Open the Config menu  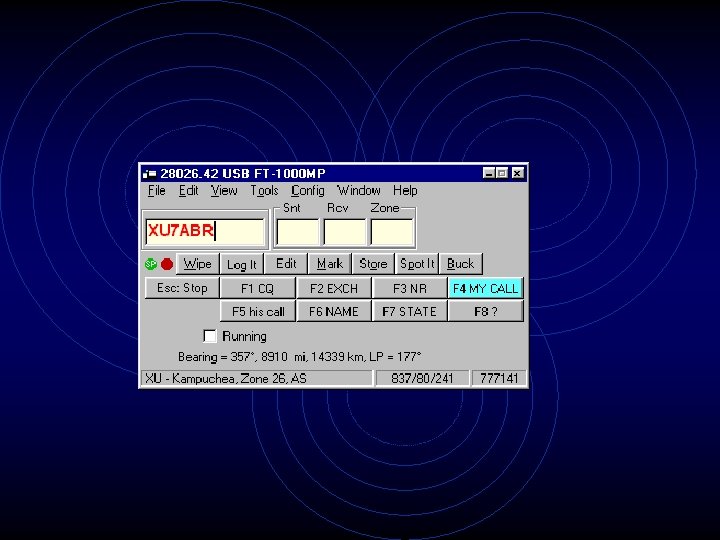tap(308, 190)
